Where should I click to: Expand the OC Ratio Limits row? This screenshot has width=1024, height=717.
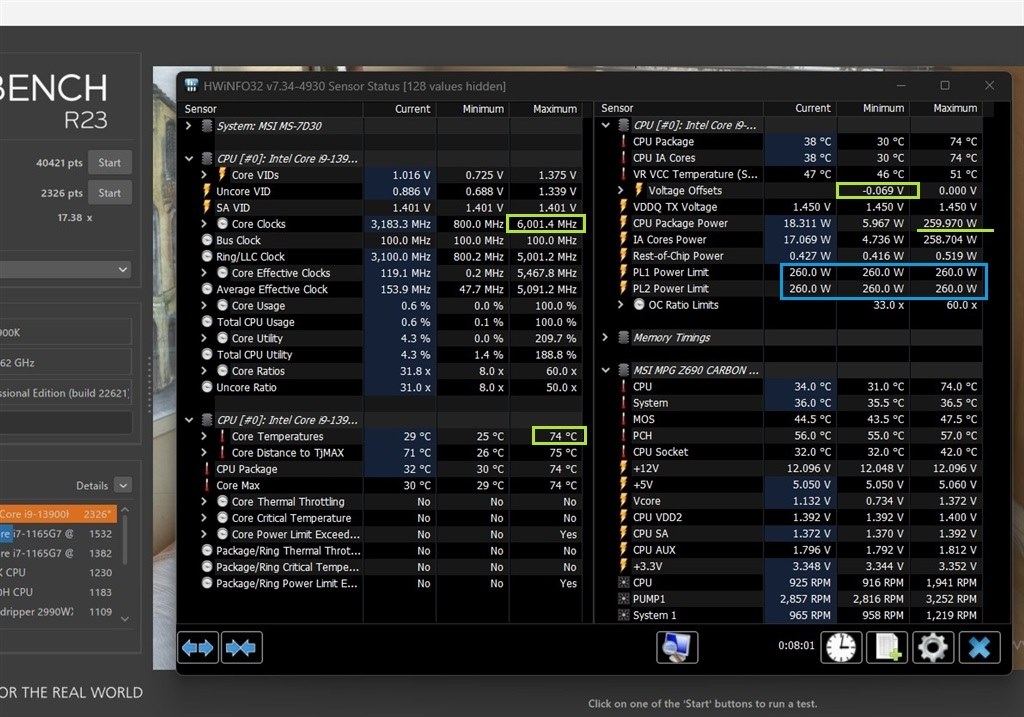pyautogui.click(x=620, y=304)
